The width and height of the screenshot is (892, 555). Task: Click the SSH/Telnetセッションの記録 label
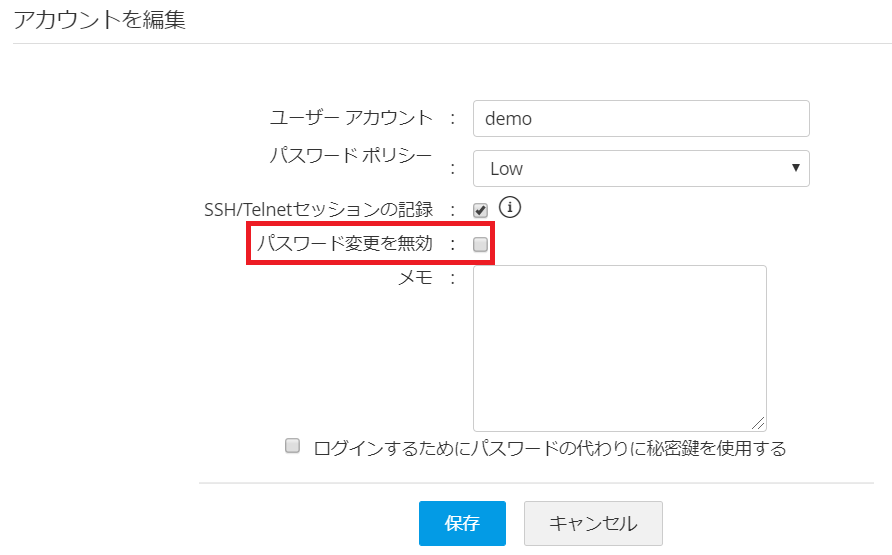318,210
